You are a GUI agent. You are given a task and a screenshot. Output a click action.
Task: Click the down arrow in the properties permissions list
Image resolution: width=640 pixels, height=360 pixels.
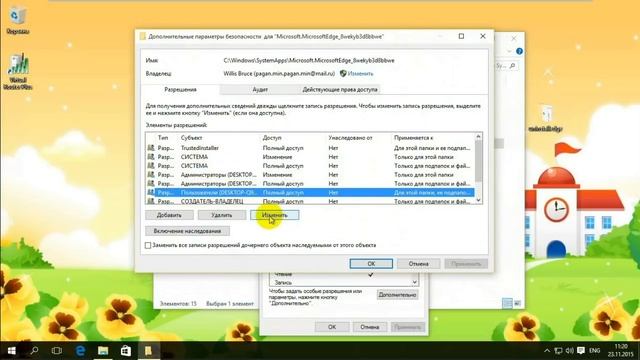415,282
